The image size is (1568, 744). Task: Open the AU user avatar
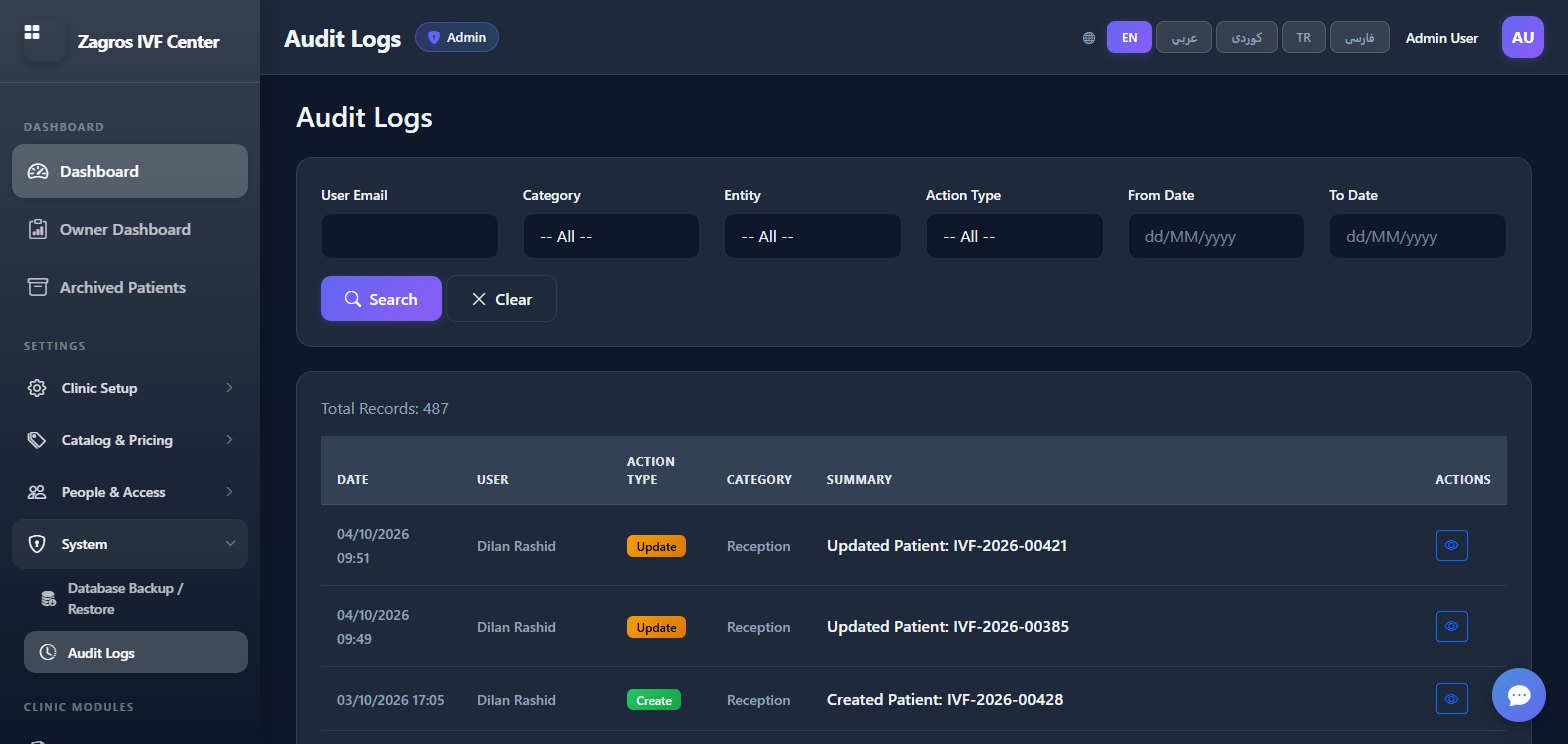[1523, 38]
